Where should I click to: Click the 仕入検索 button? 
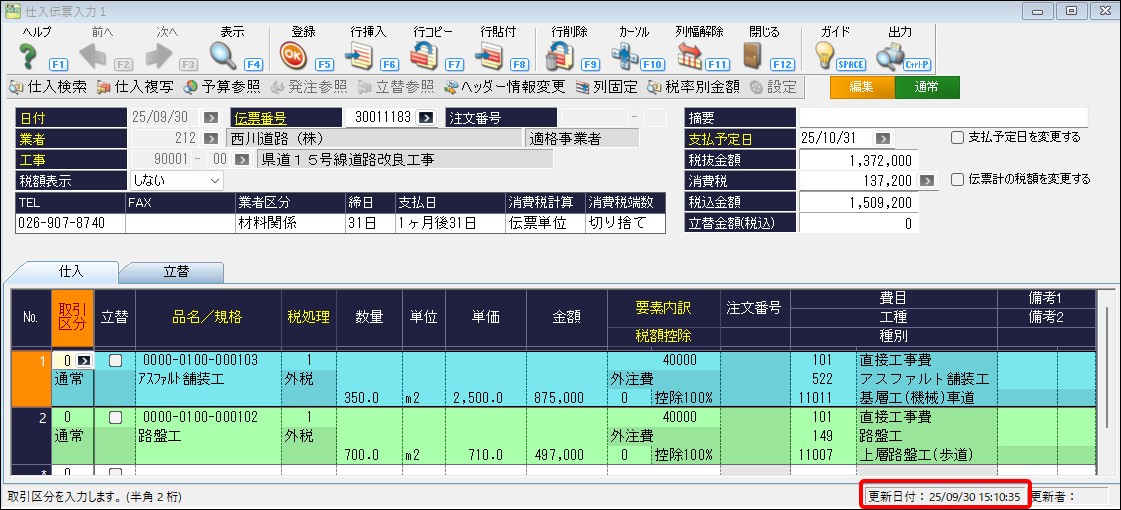(48, 87)
